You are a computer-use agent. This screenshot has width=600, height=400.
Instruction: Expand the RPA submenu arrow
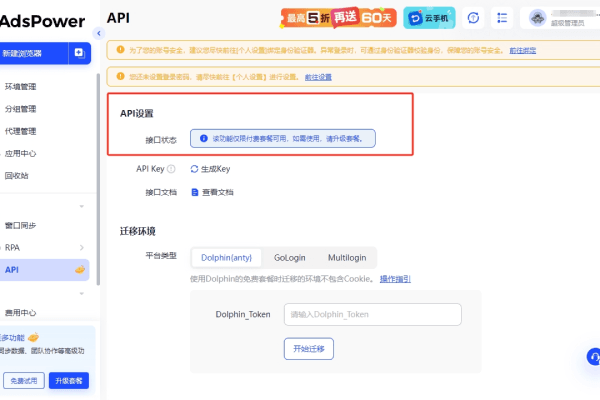click(82, 248)
